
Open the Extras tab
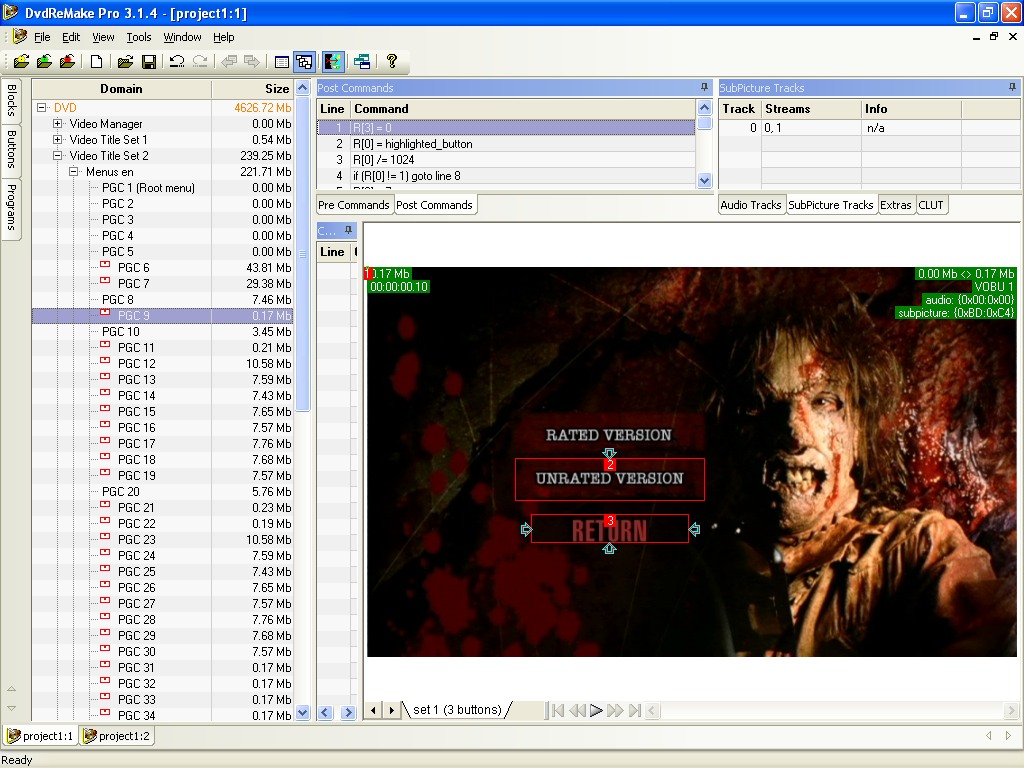895,205
